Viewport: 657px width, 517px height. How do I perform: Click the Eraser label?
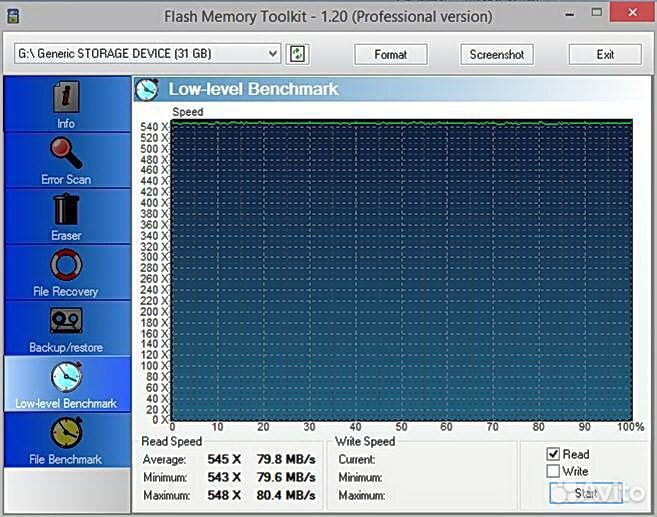[66, 235]
